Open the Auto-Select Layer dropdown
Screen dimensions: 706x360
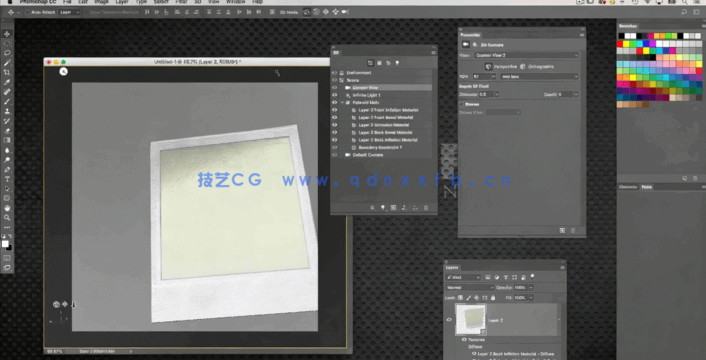tap(69, 13)
